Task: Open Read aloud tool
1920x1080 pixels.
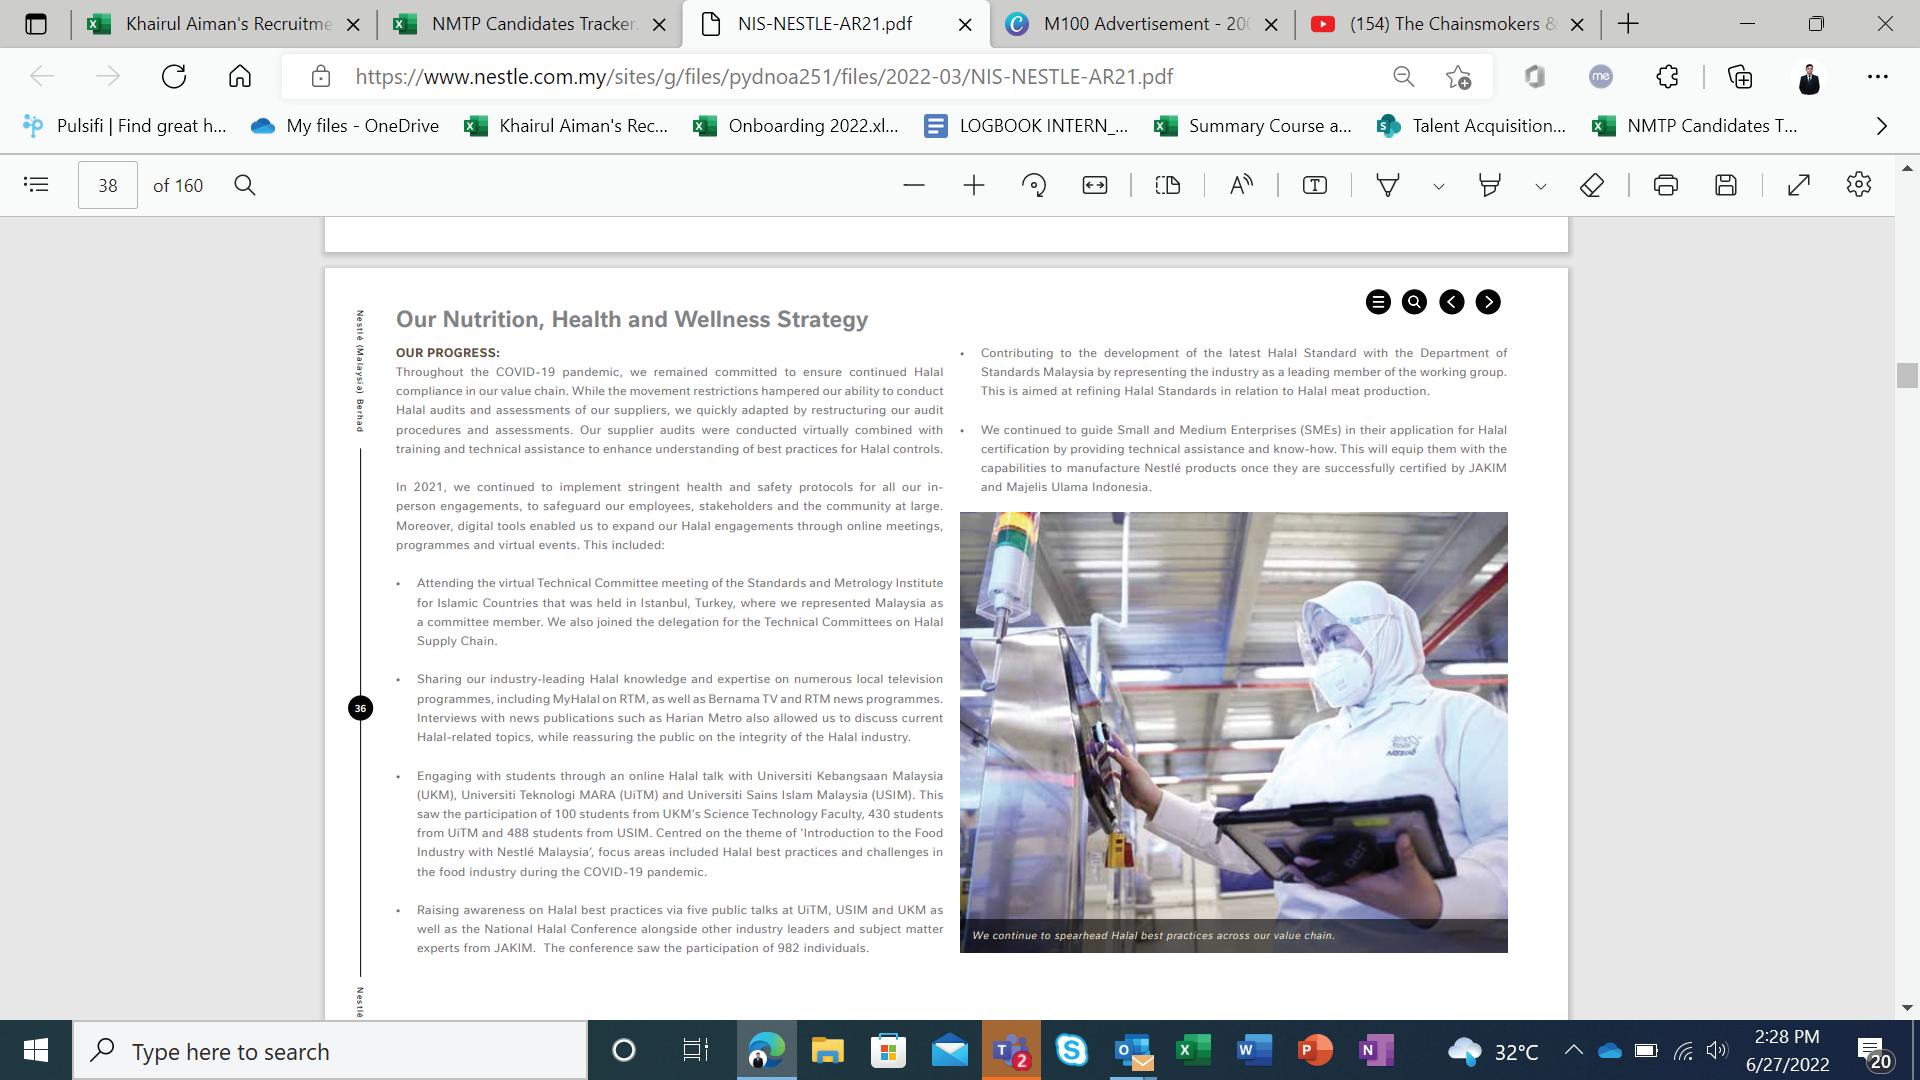Action: pos(1241,185)
